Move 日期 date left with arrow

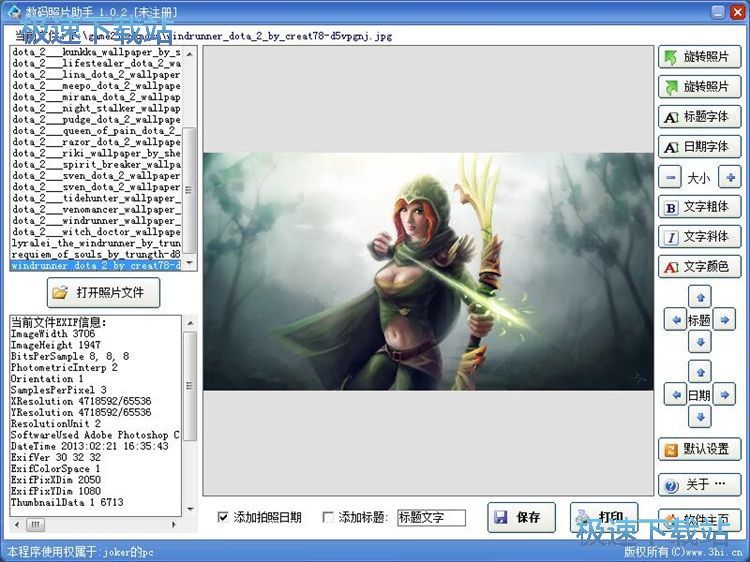(676, 395)
